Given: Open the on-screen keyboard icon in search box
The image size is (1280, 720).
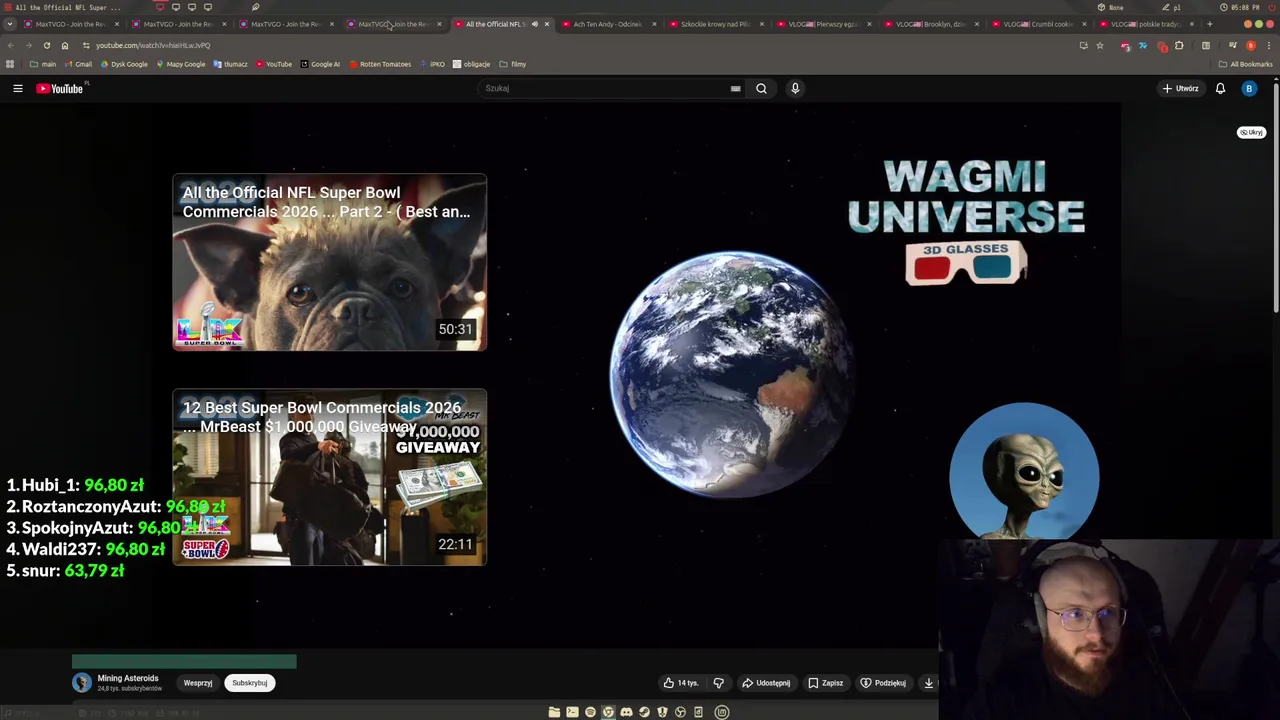Looking at the screenshot, I should 735,88.
